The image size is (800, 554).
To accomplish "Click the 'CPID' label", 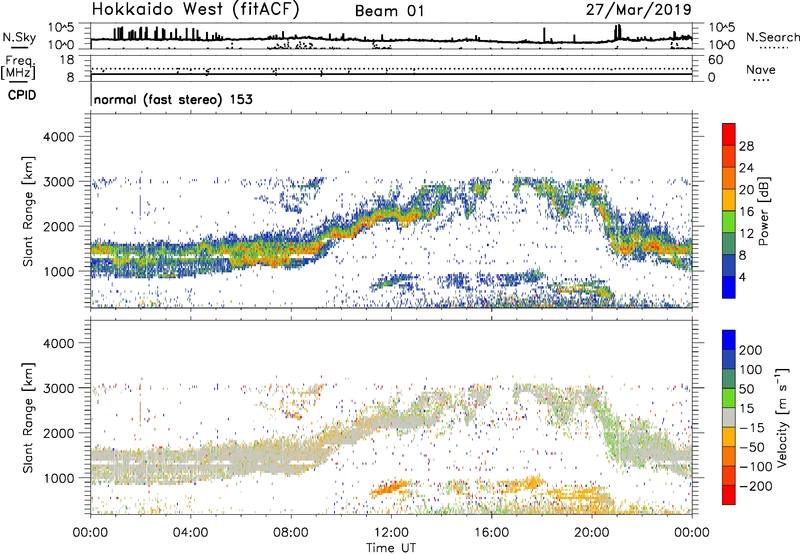I will click(x=22, y=95).
